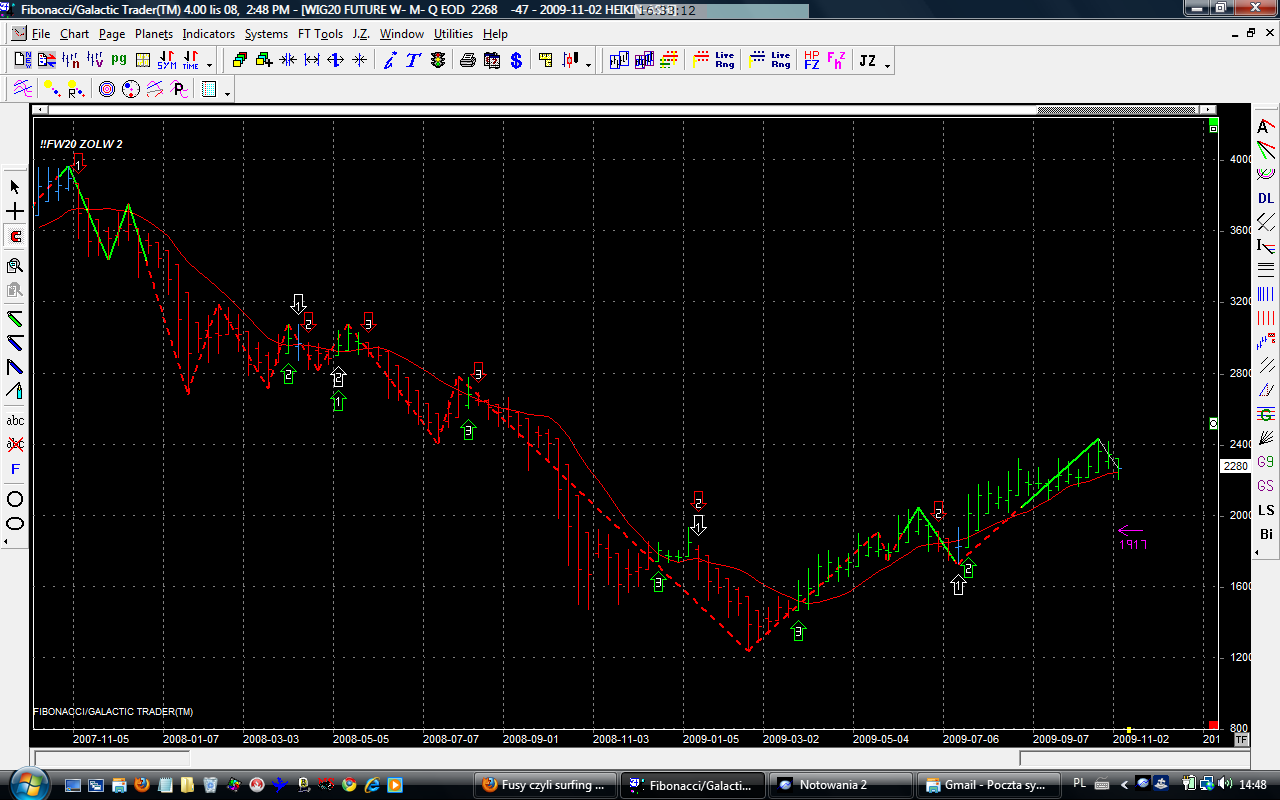Screen dimensions: 1280x800
Task: Toggle the red square at chart bottom-right
Action: point(1213,725)
